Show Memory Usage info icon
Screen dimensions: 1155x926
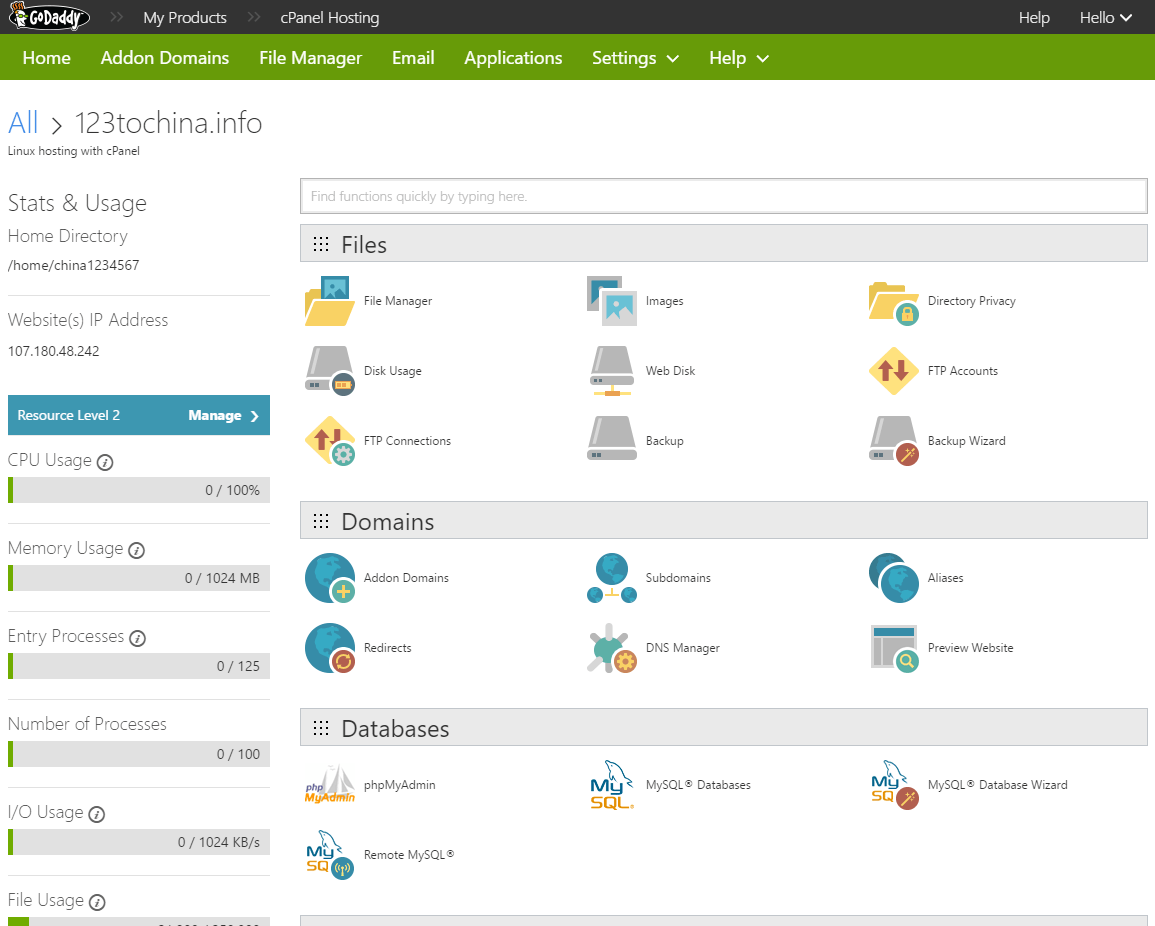click(x=136, y=550)
